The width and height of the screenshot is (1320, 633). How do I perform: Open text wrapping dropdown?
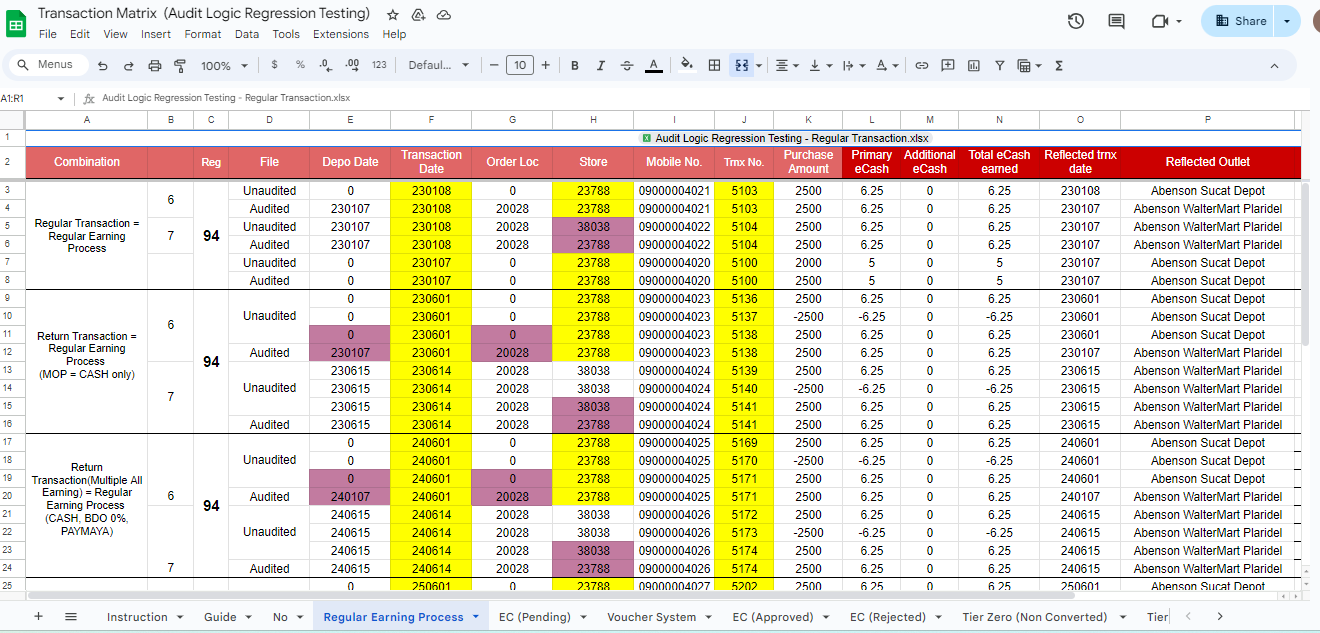click(x=853, y=65)
